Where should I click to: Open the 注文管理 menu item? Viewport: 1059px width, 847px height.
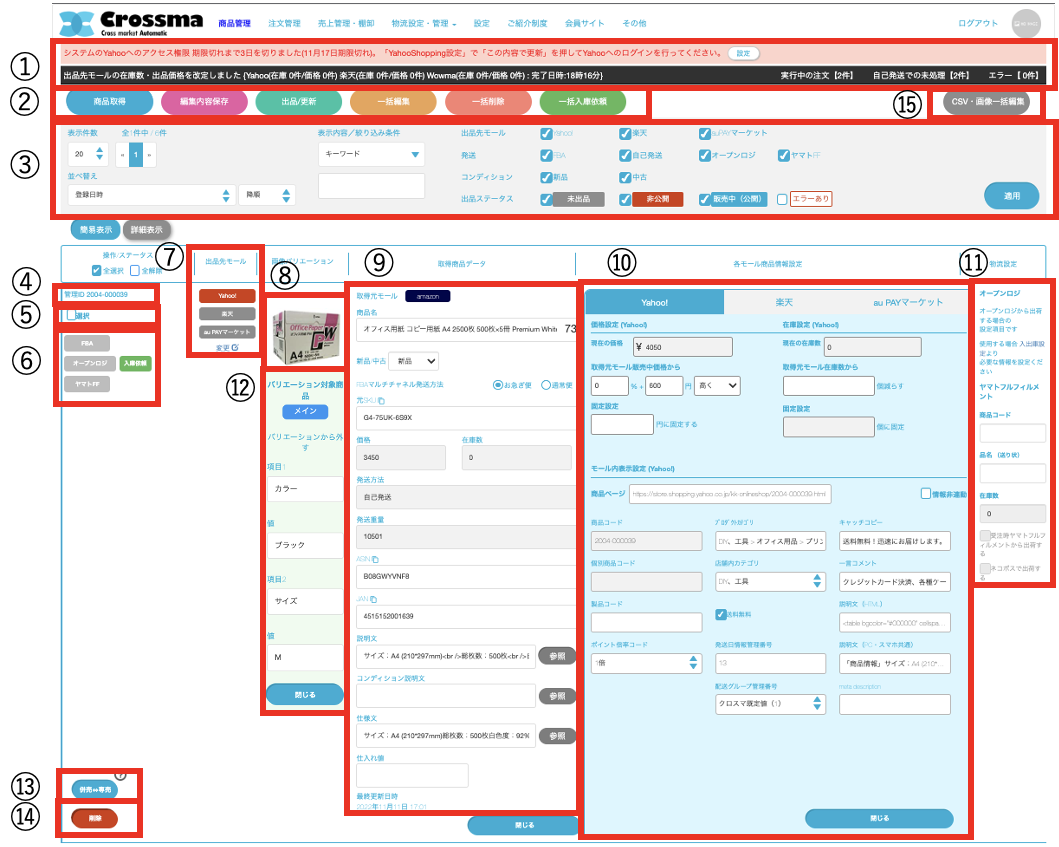tap(286, 22)
